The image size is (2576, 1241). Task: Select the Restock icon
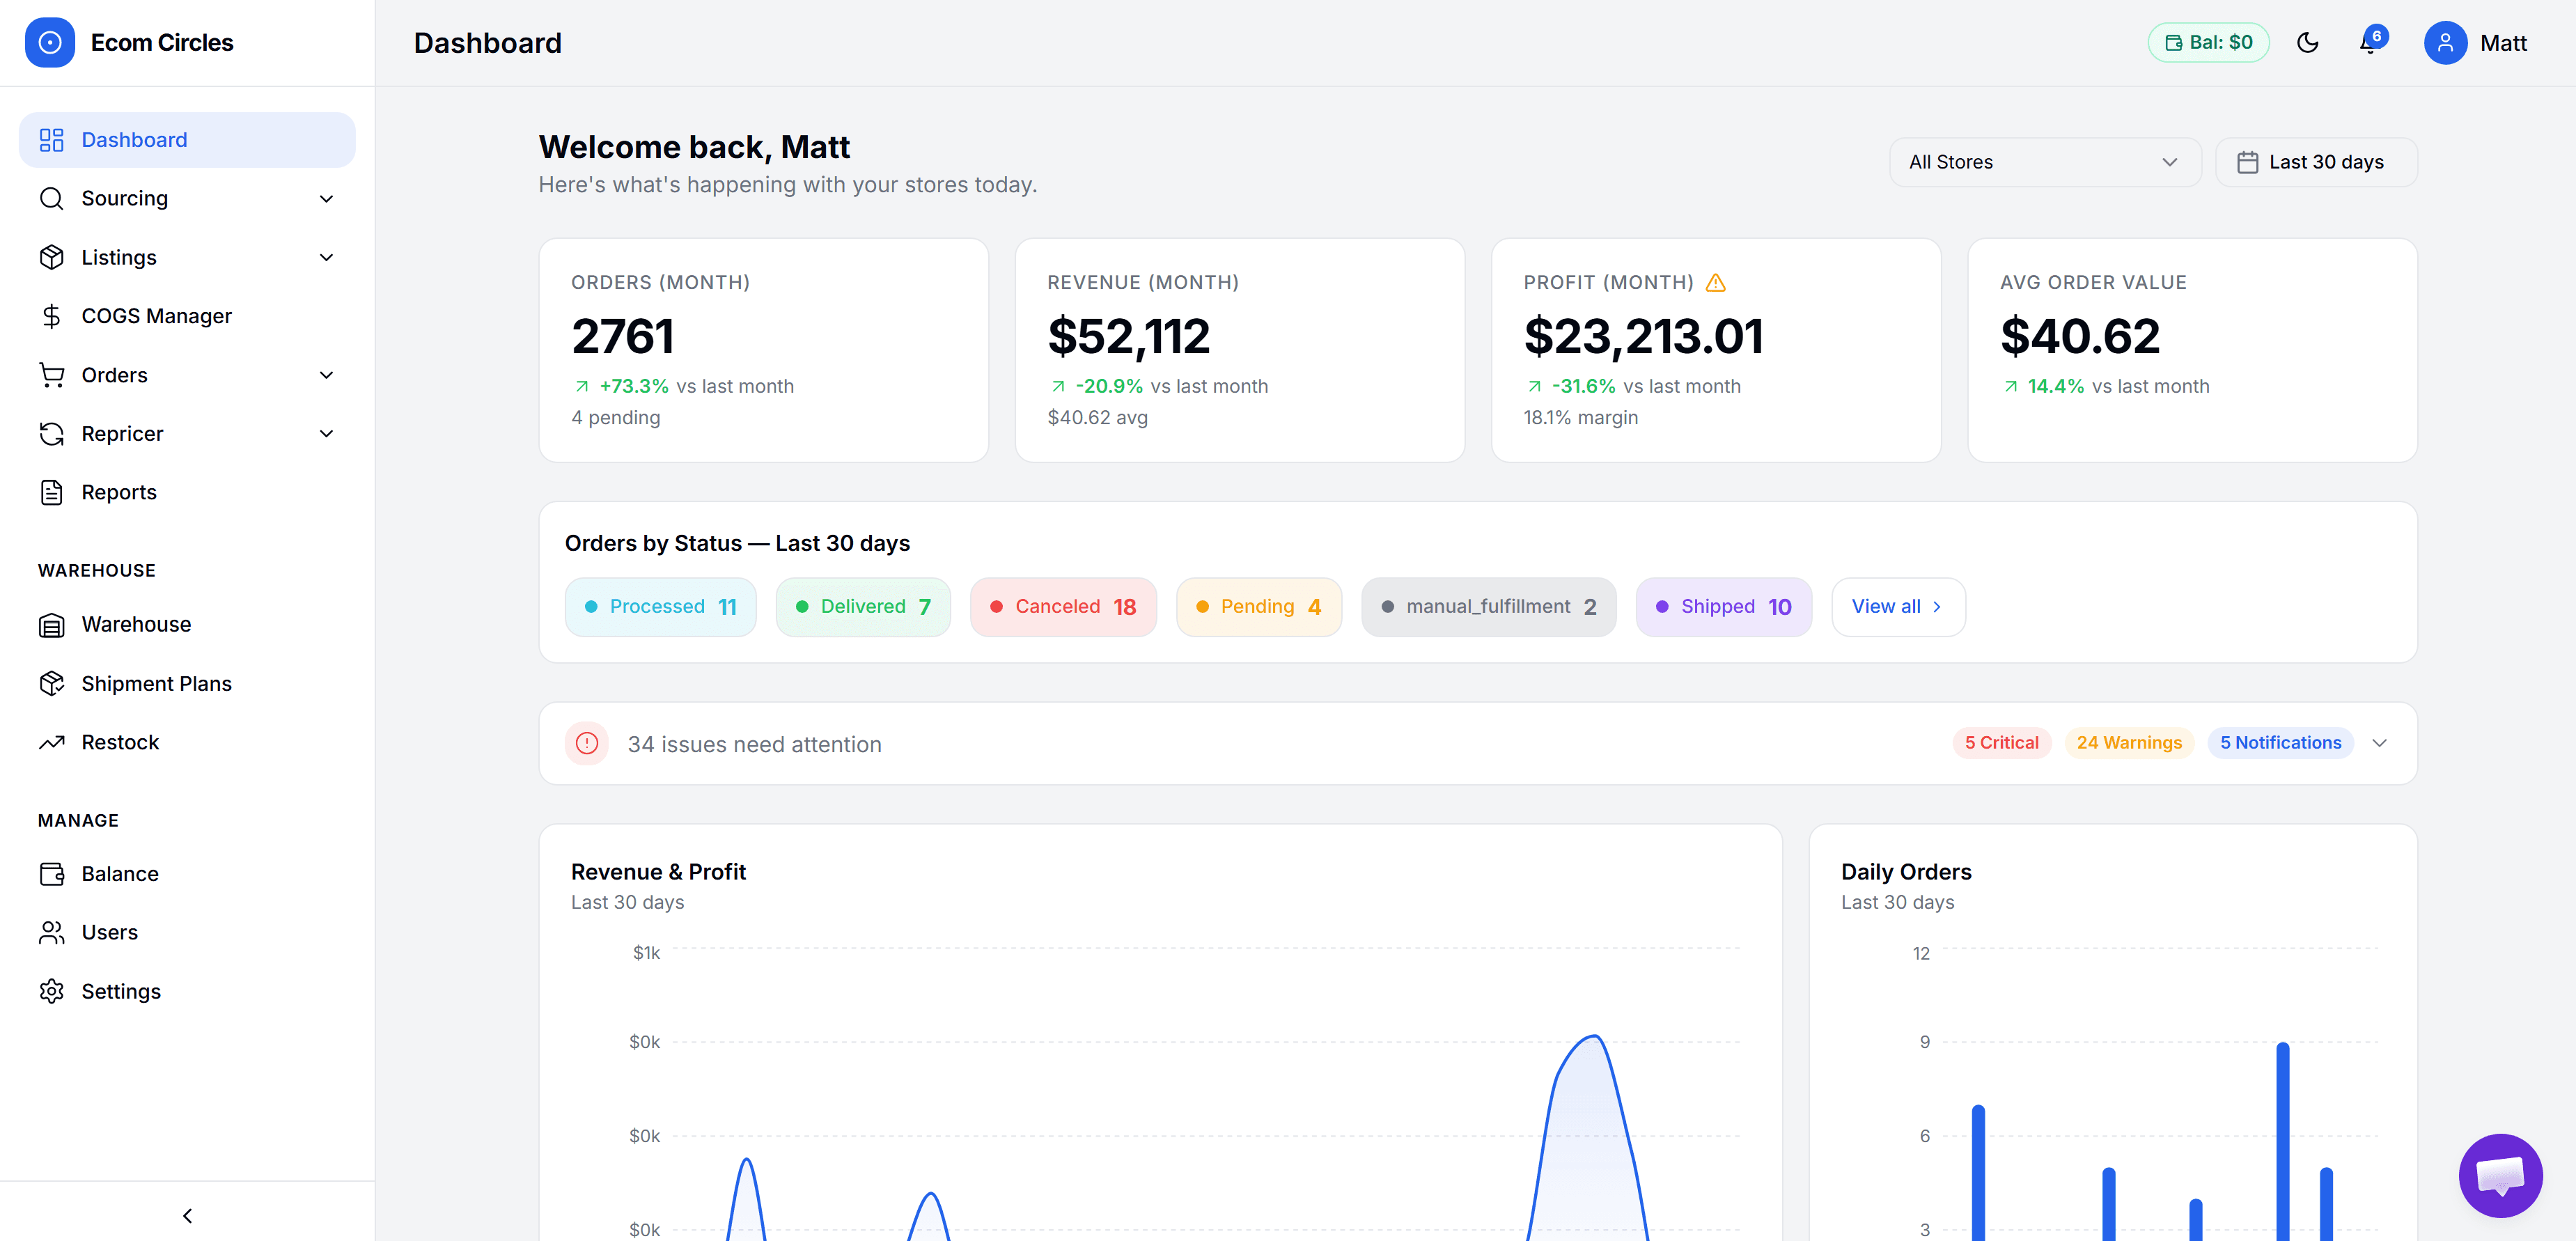(x=51, y=742)
